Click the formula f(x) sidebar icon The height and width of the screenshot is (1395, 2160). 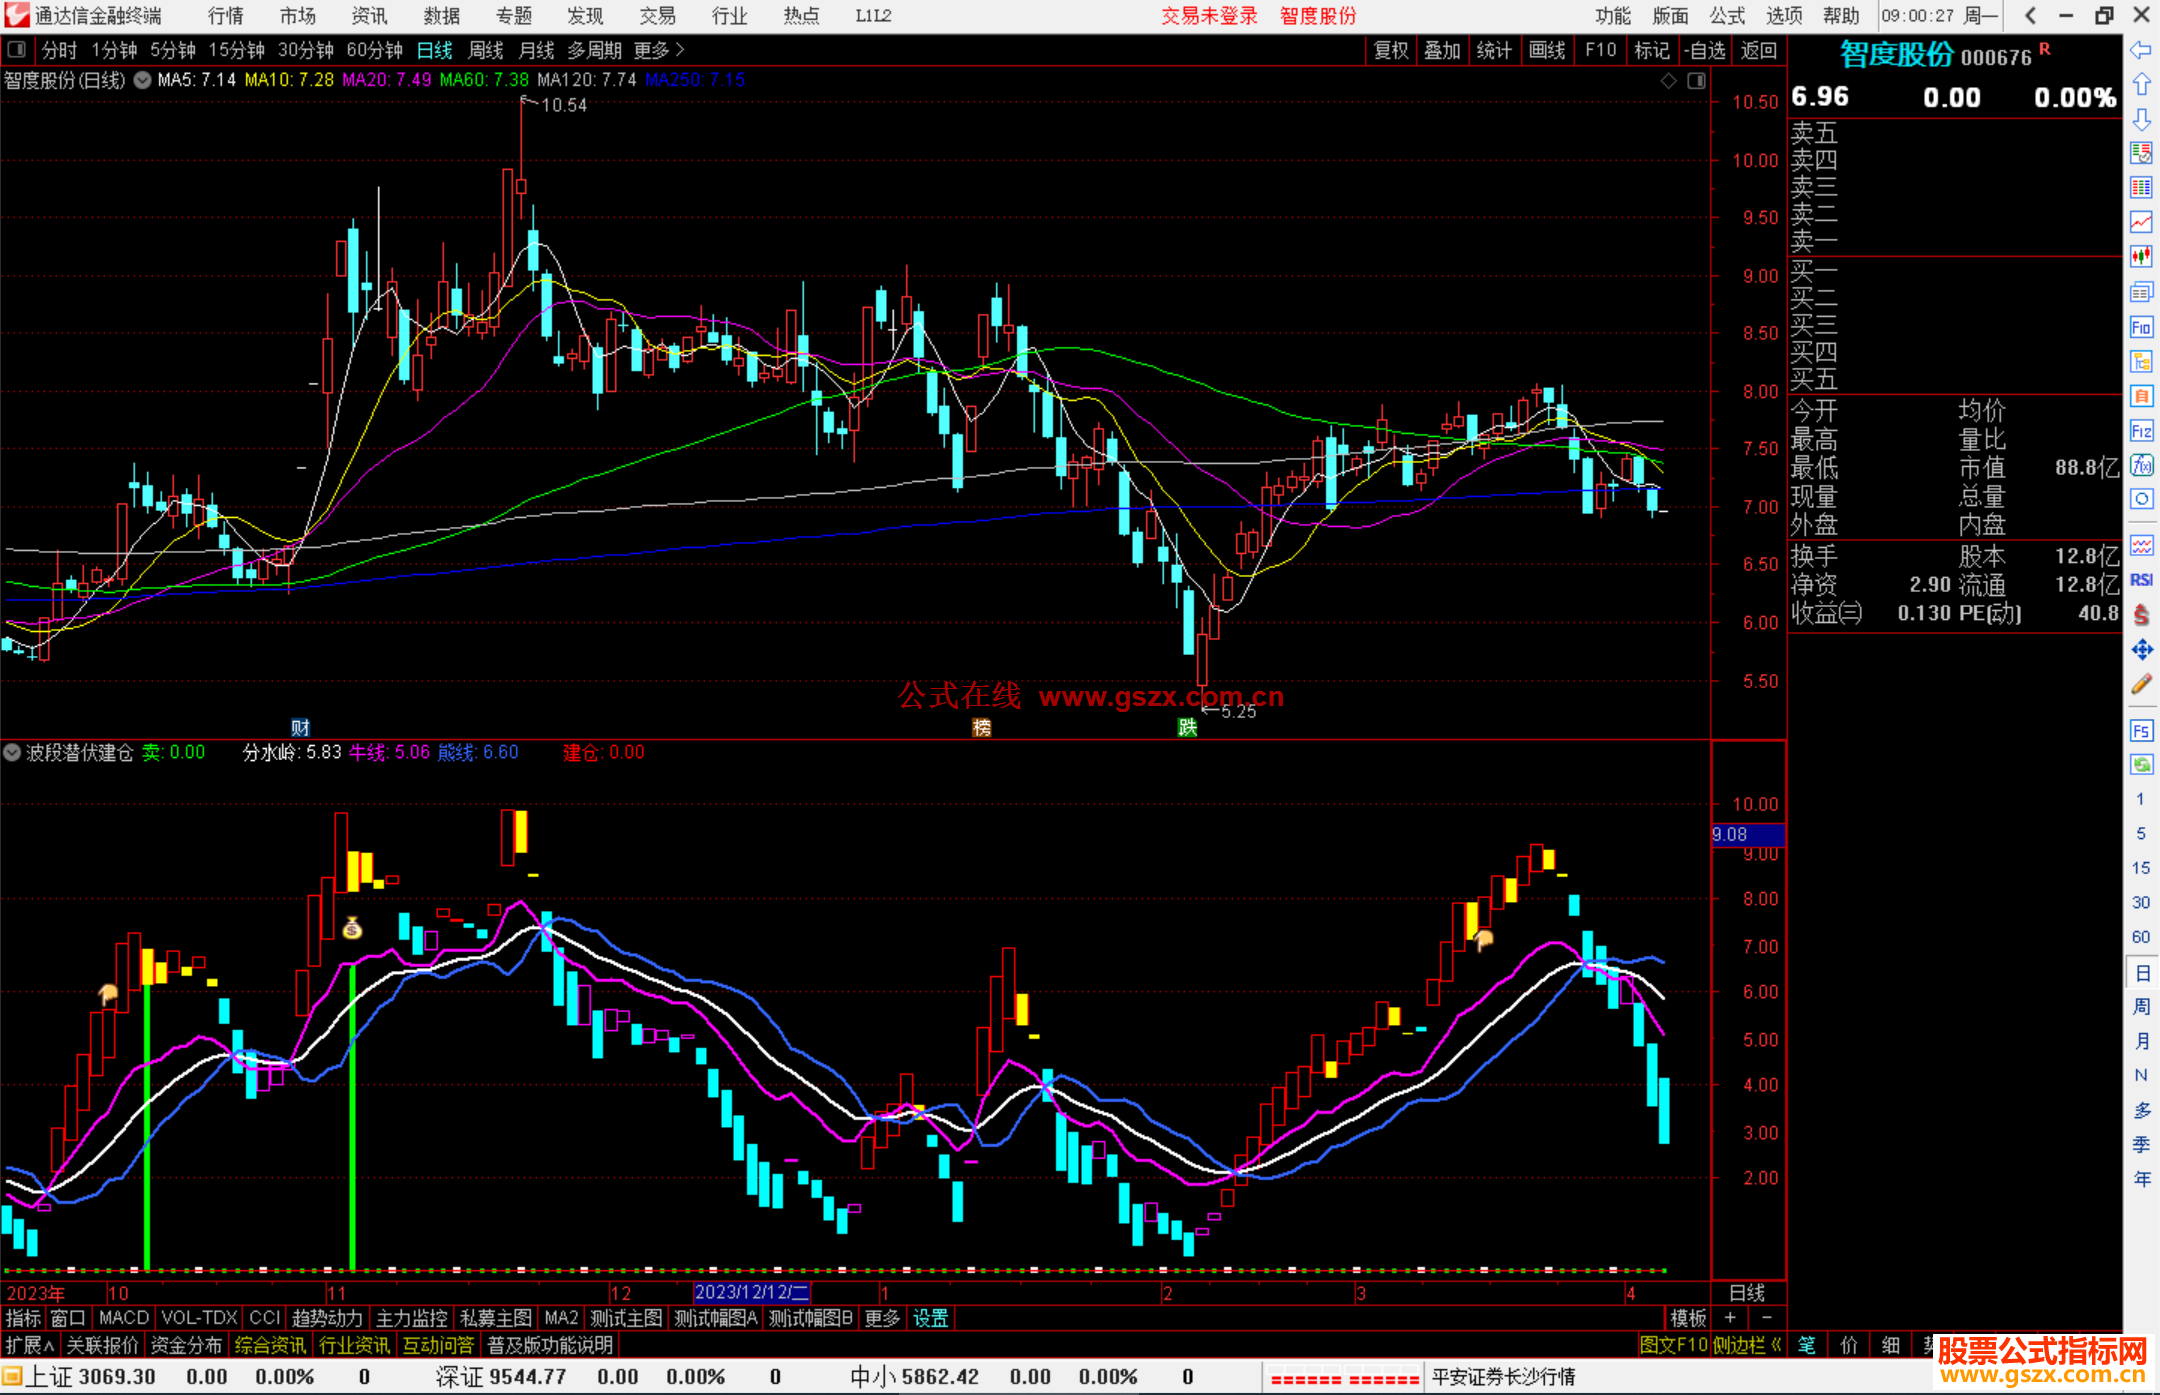click(2141, 465)
